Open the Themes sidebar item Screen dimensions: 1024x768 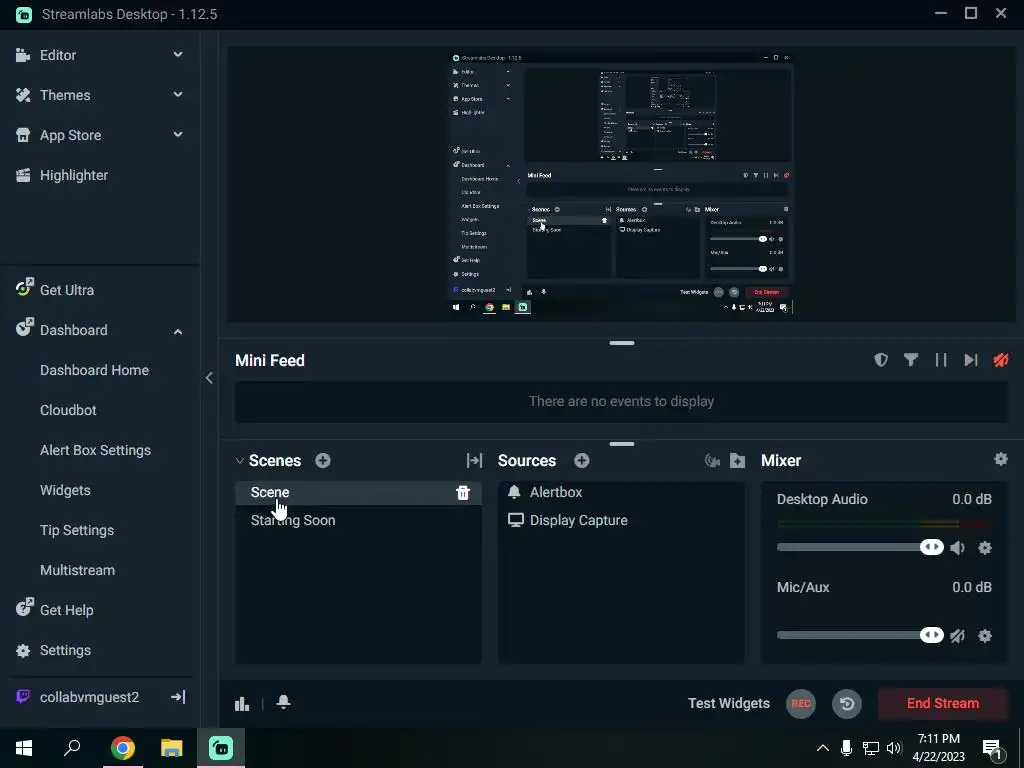click(65, 95)
